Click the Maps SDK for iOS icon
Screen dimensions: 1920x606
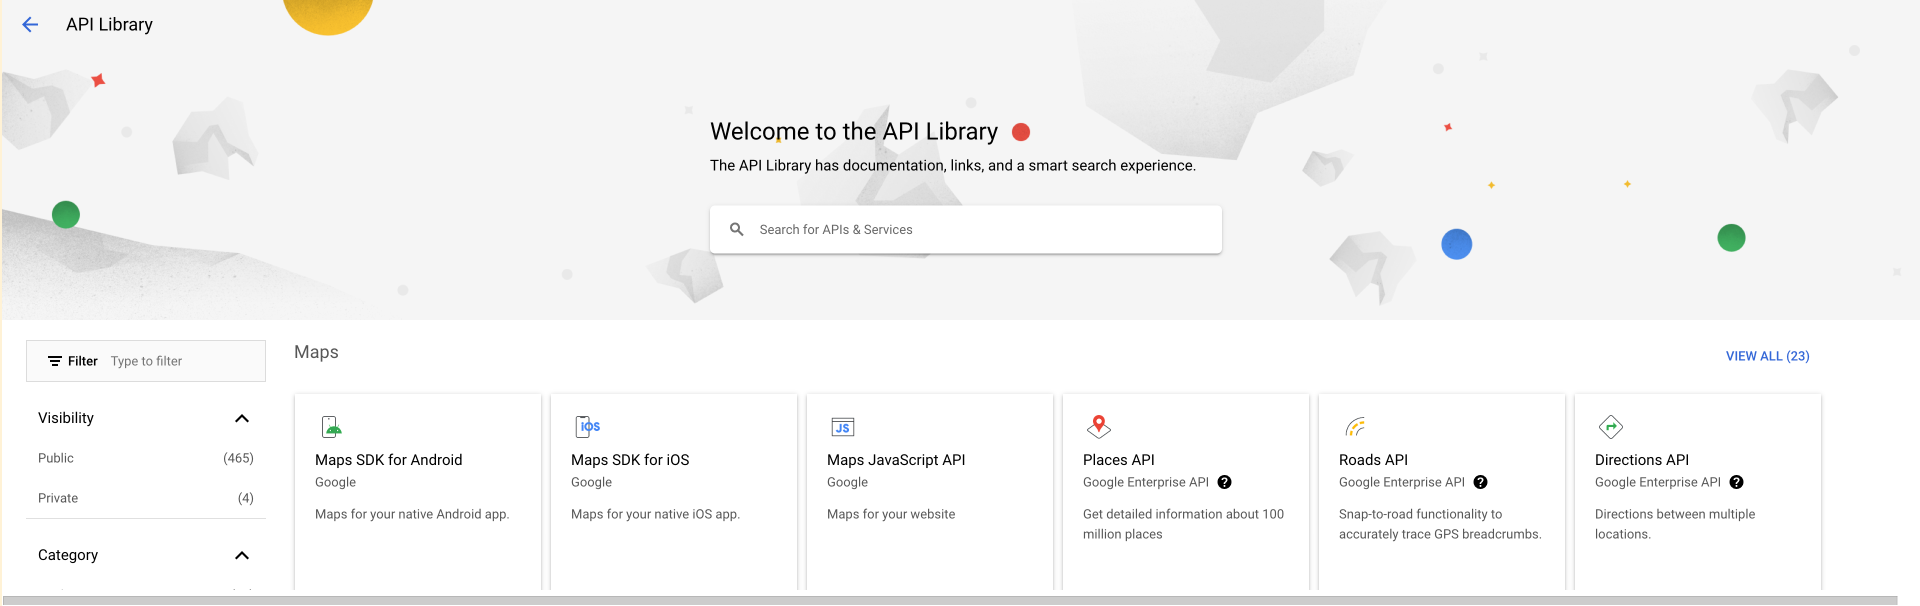pos(588,427)
